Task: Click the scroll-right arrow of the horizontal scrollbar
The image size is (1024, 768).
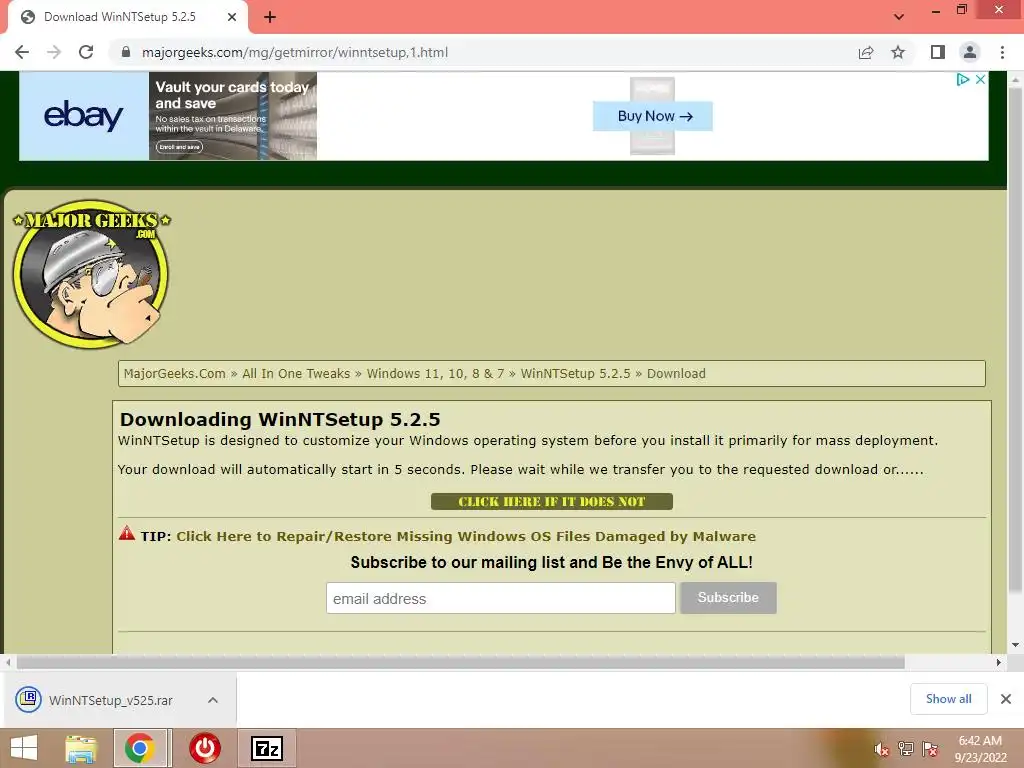Action: point(999,662)
